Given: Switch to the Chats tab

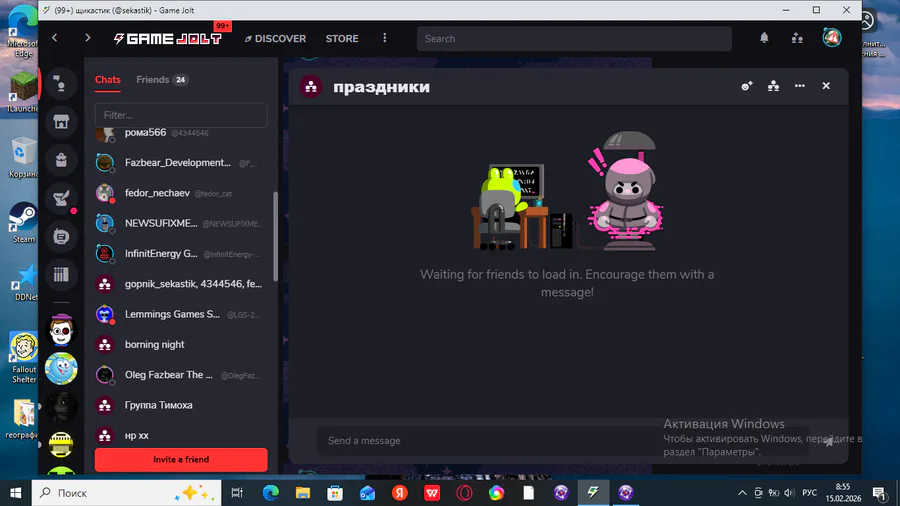Looking at the screenshot, I should (x=108, y=80).
